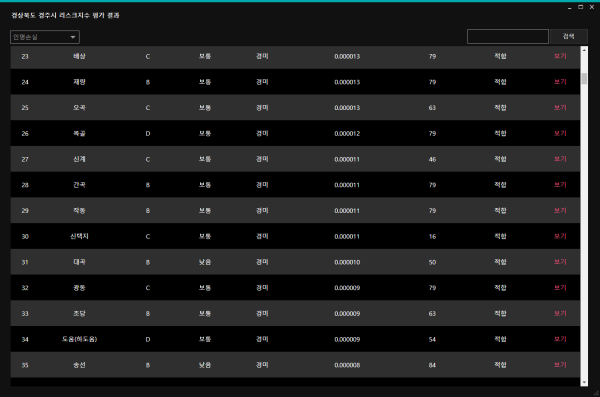Open the 보기 link for row 34
600x397 pixels.
point(560,339)
